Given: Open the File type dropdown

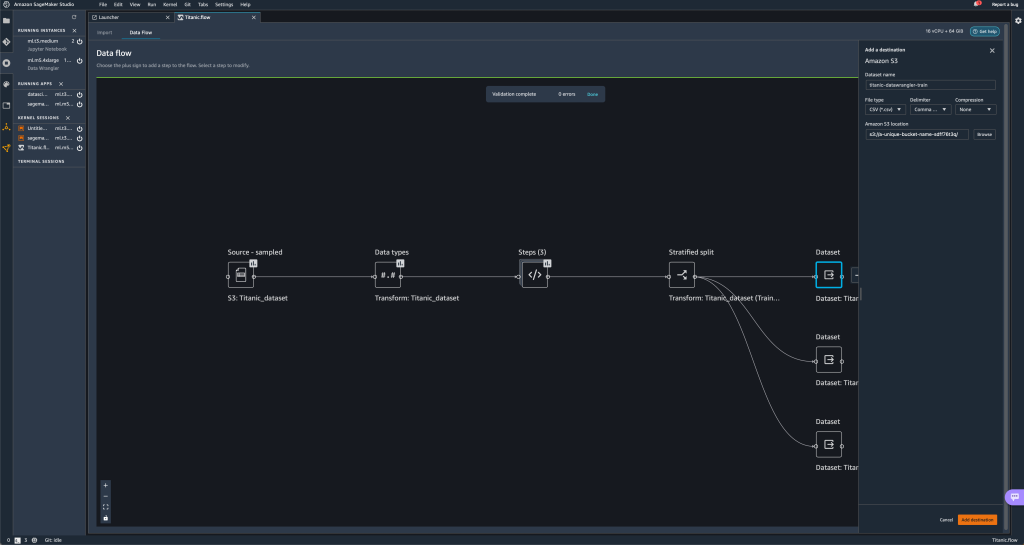Looking at the screenshot, I should tap(885, 110).
